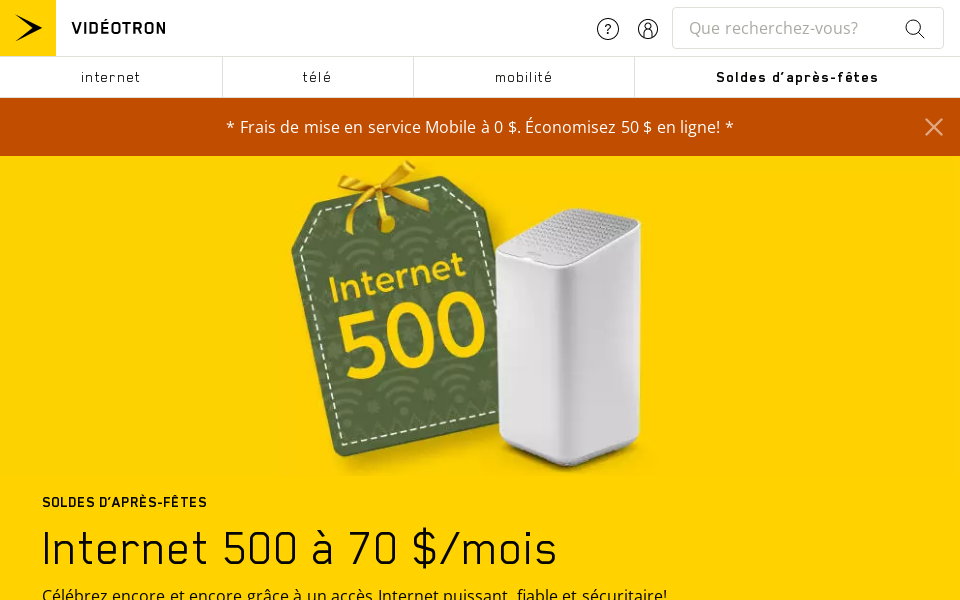The image size is (960, 600).
Task: Go to Soldes d'après-fêtes menu item
Action: pyautogui.click(x=797, y=77)
